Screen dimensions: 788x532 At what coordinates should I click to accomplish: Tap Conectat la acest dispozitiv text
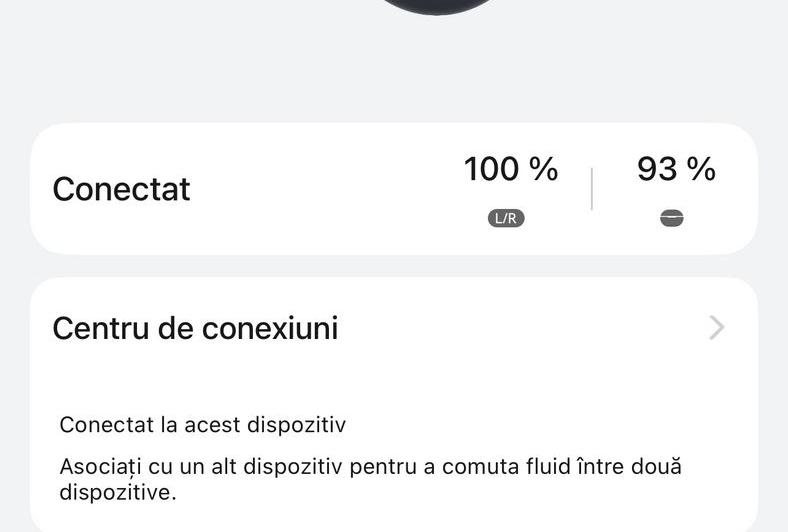click(x=202, y=424)
